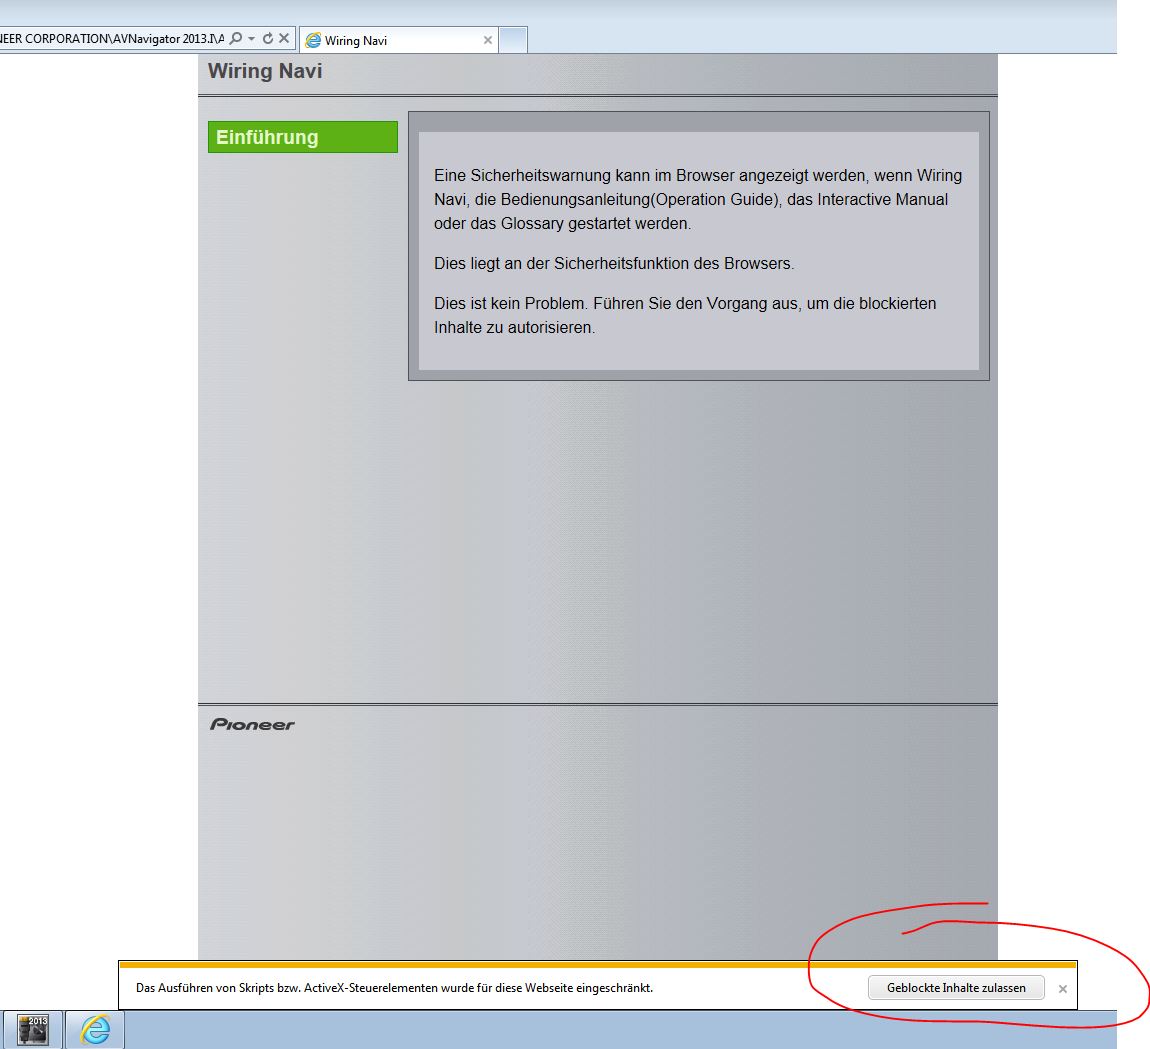Screen dimensions: 1150x1049
Task: Refresh the page with the reload icon
Action: [268, 39]
